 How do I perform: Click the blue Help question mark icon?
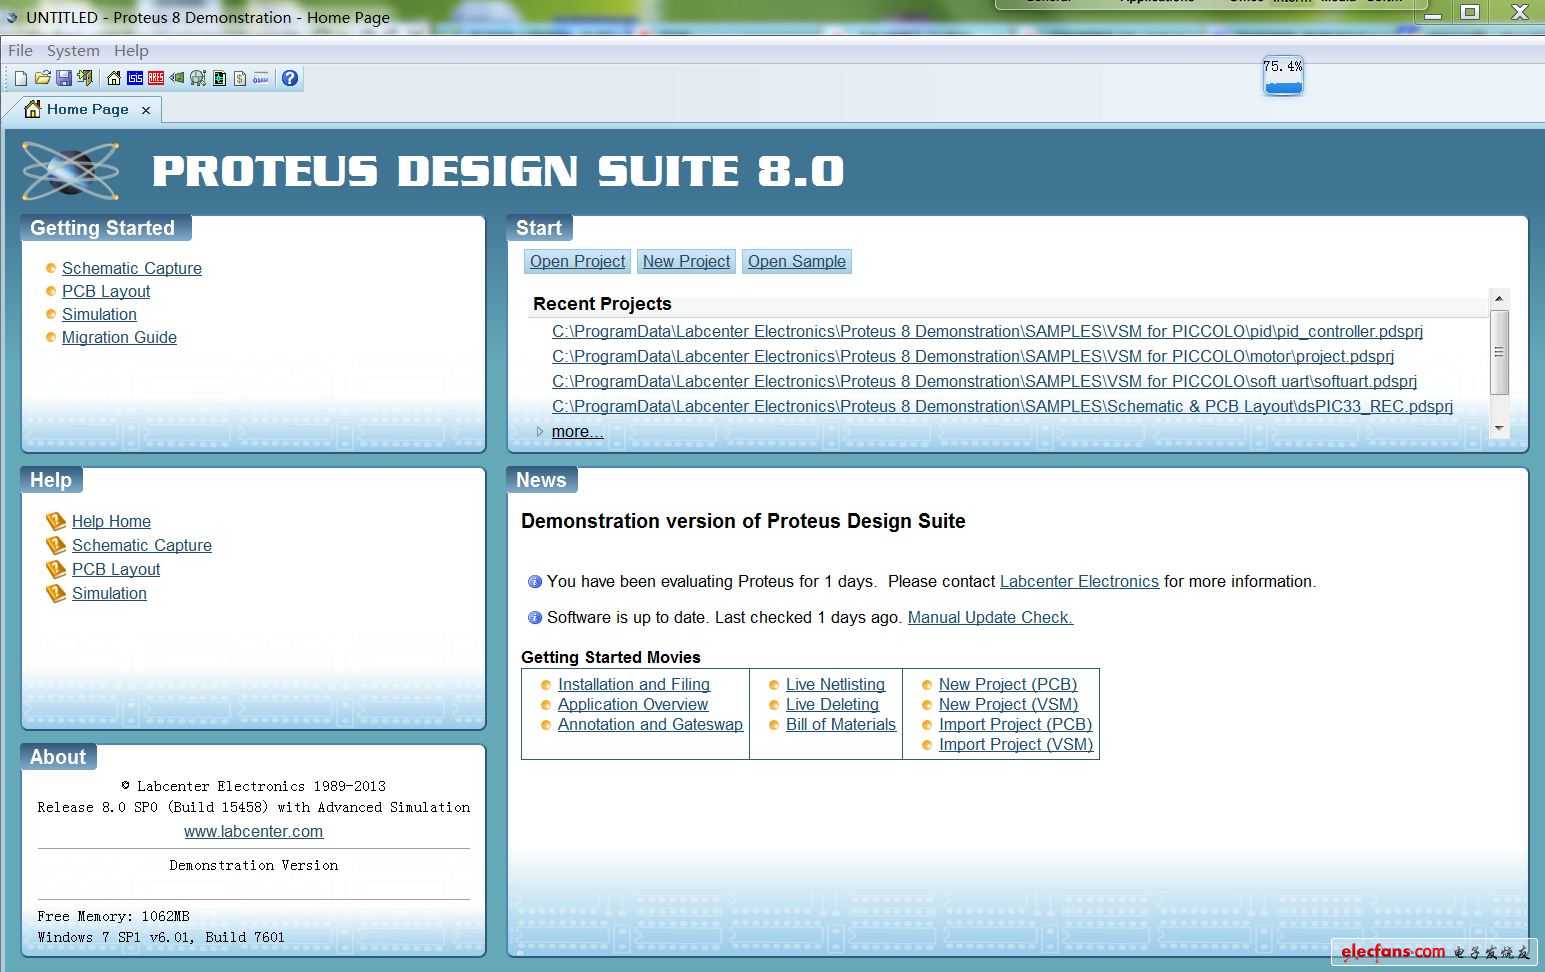(290, 78)
